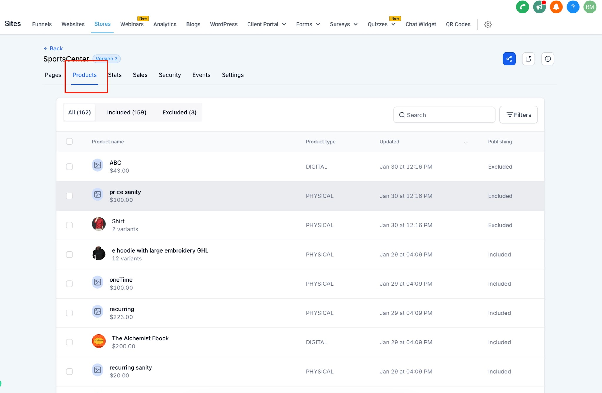602x393 pixels.
Task: Click the recurring product placeholder icon
Action: (98, 311)
